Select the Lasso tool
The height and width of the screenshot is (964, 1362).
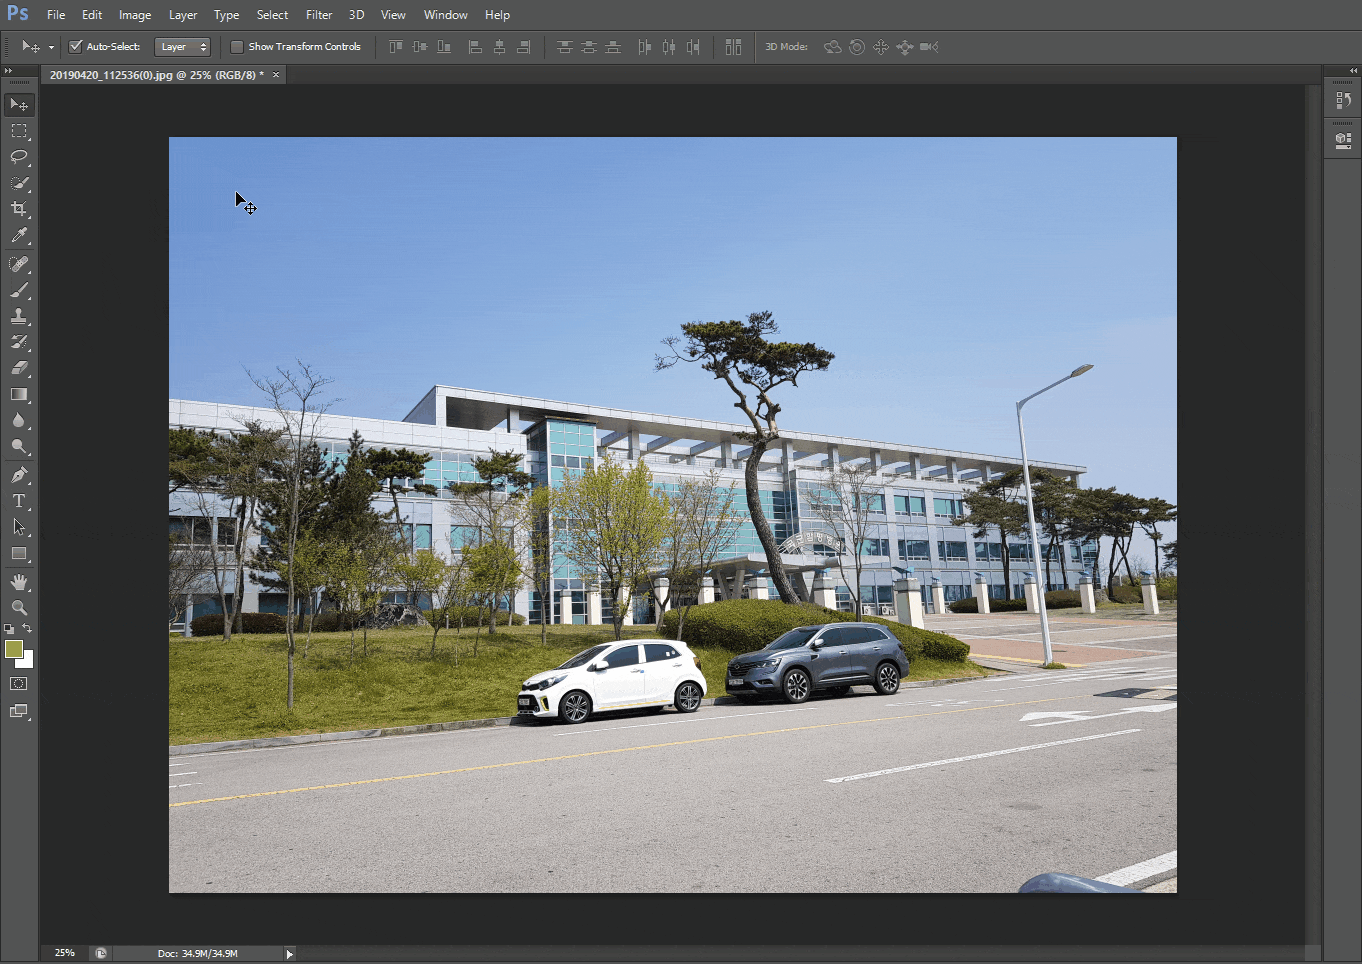(x=19, y=157)
